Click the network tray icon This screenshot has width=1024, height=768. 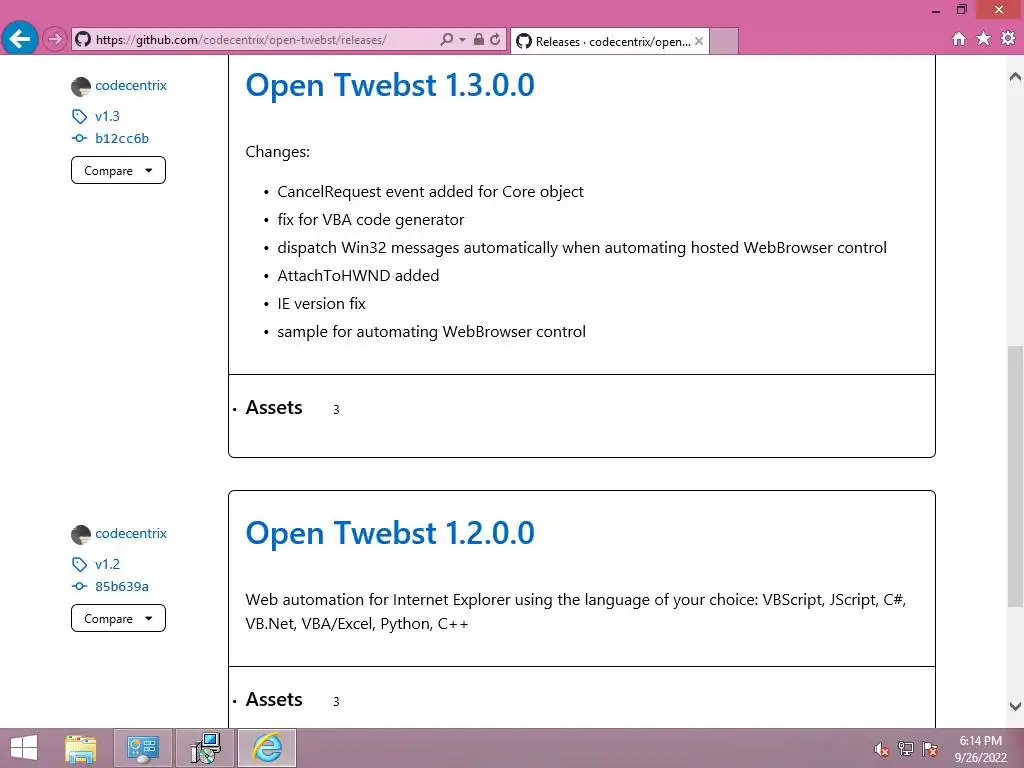(906, 749)
